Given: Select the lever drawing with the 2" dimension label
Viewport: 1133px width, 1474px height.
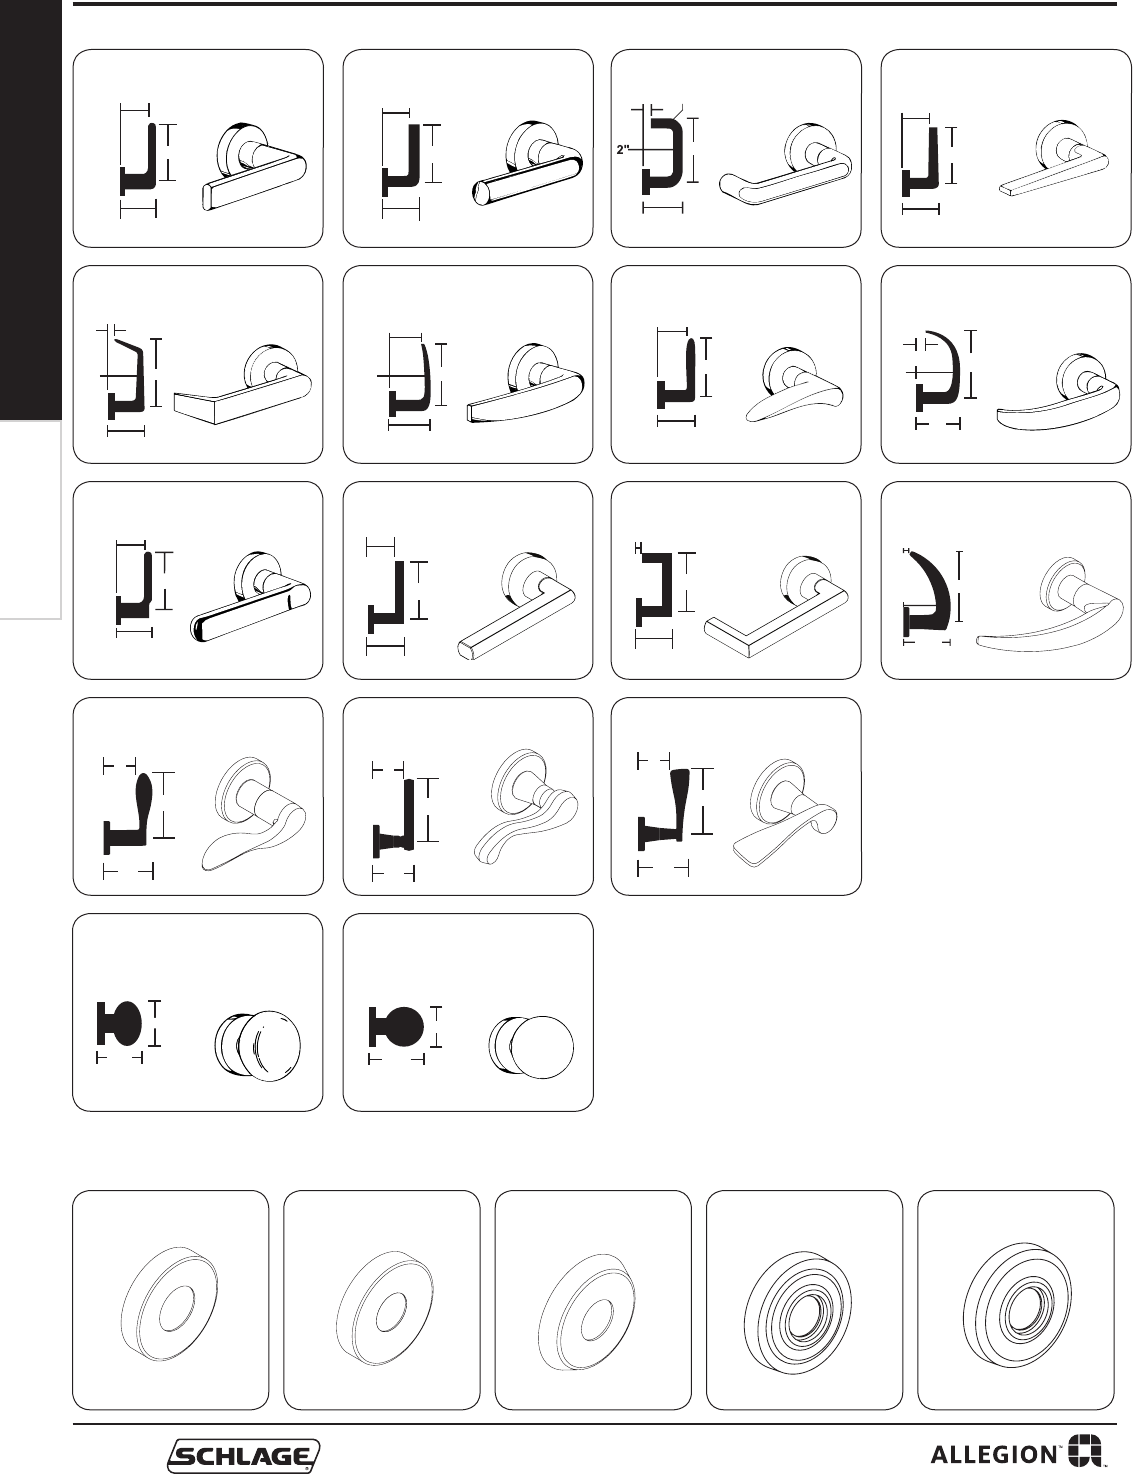Looking at the screenshot, I should coord(736,148).
